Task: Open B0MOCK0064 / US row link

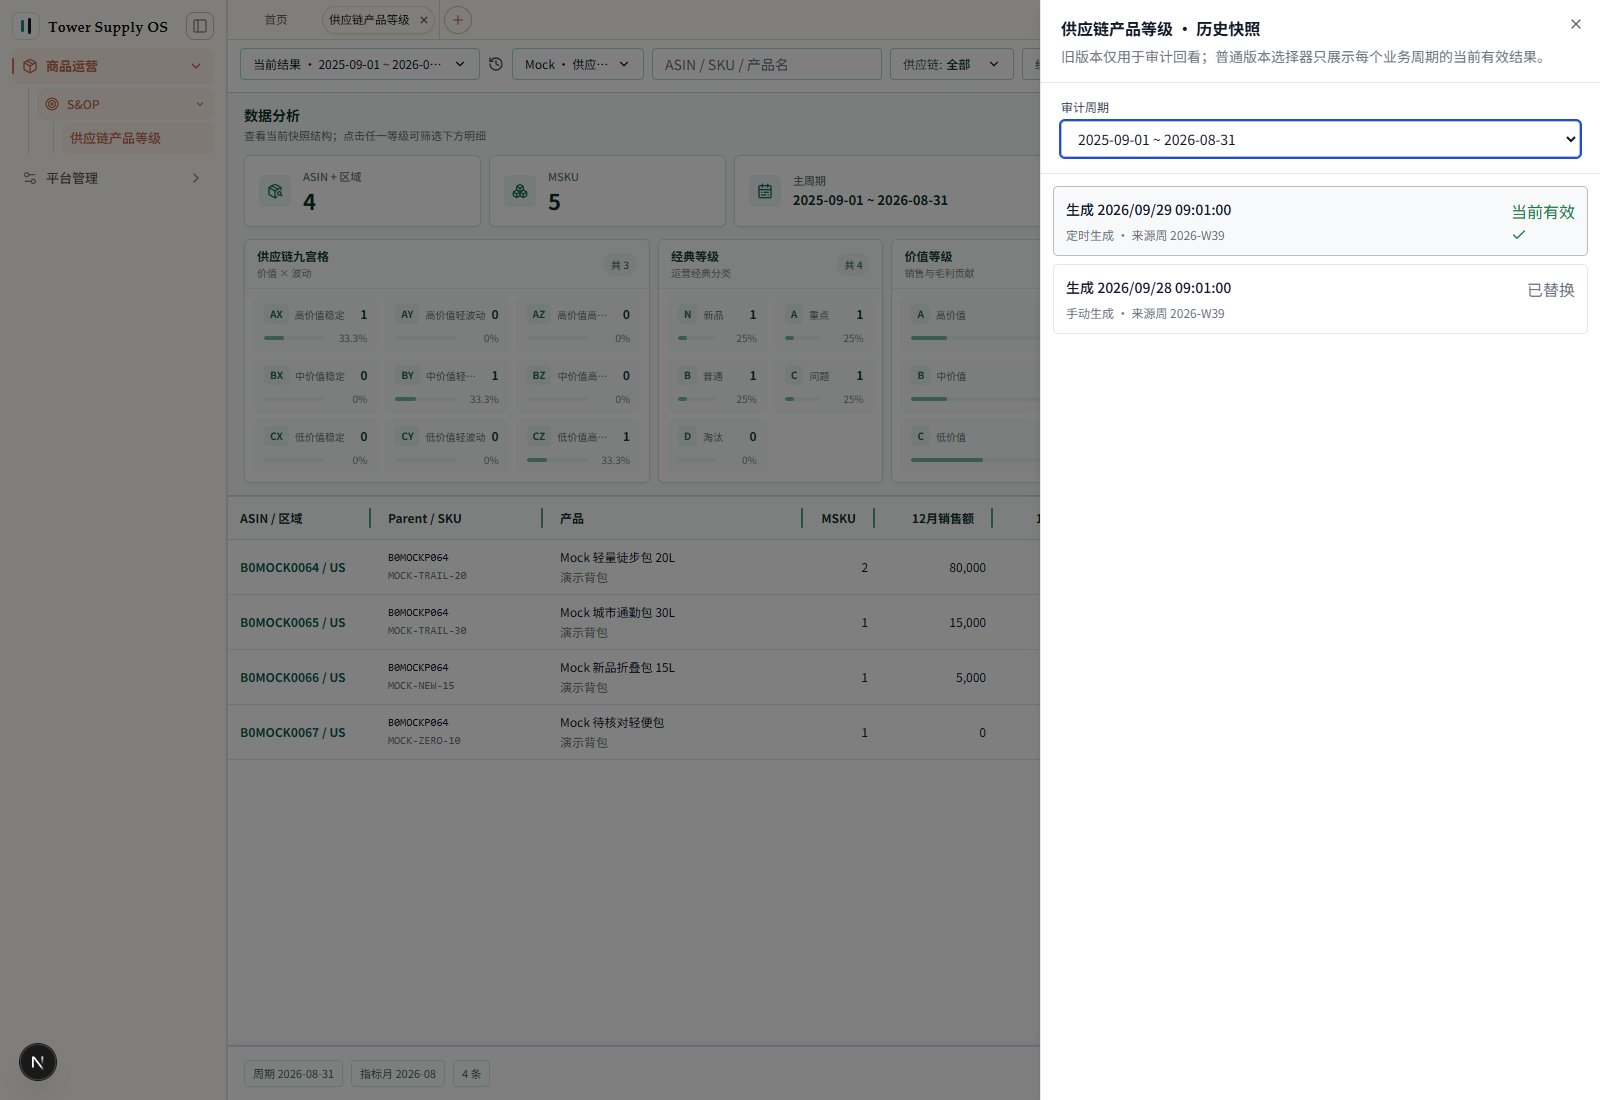Action: tap(292, 567)
